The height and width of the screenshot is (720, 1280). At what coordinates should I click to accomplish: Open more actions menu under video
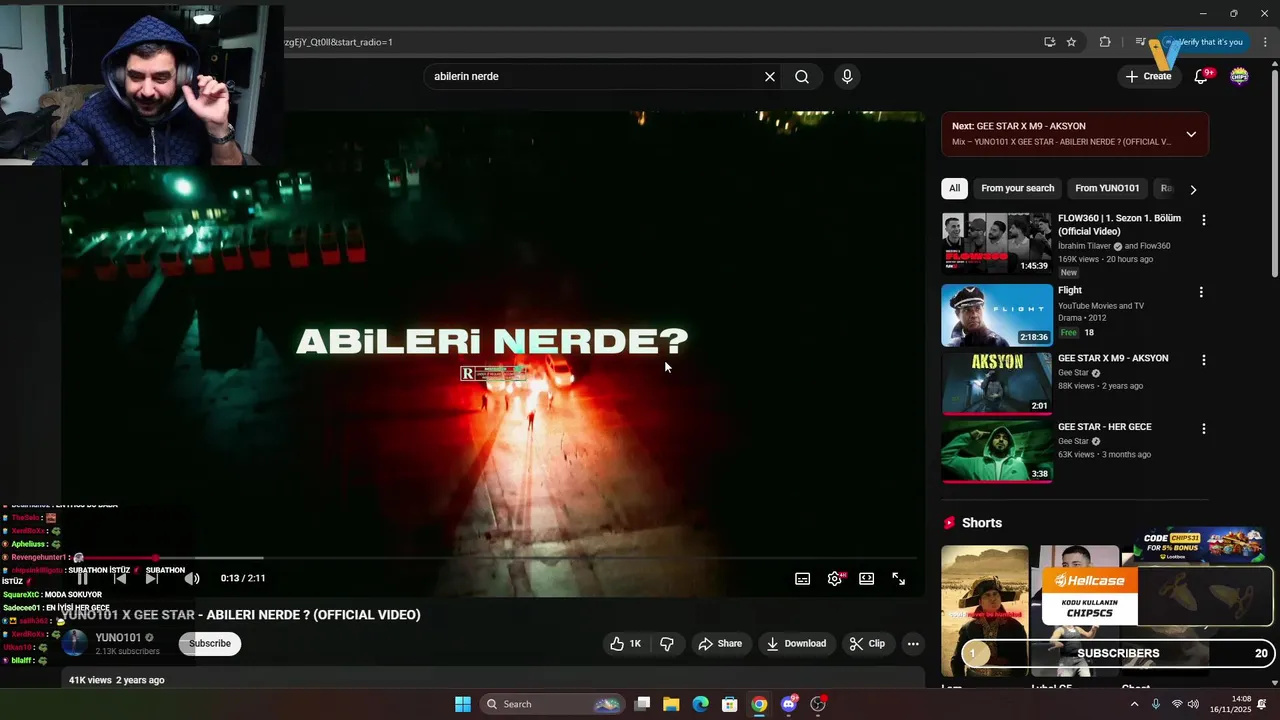pyautogui.click(x=913, y=644)
